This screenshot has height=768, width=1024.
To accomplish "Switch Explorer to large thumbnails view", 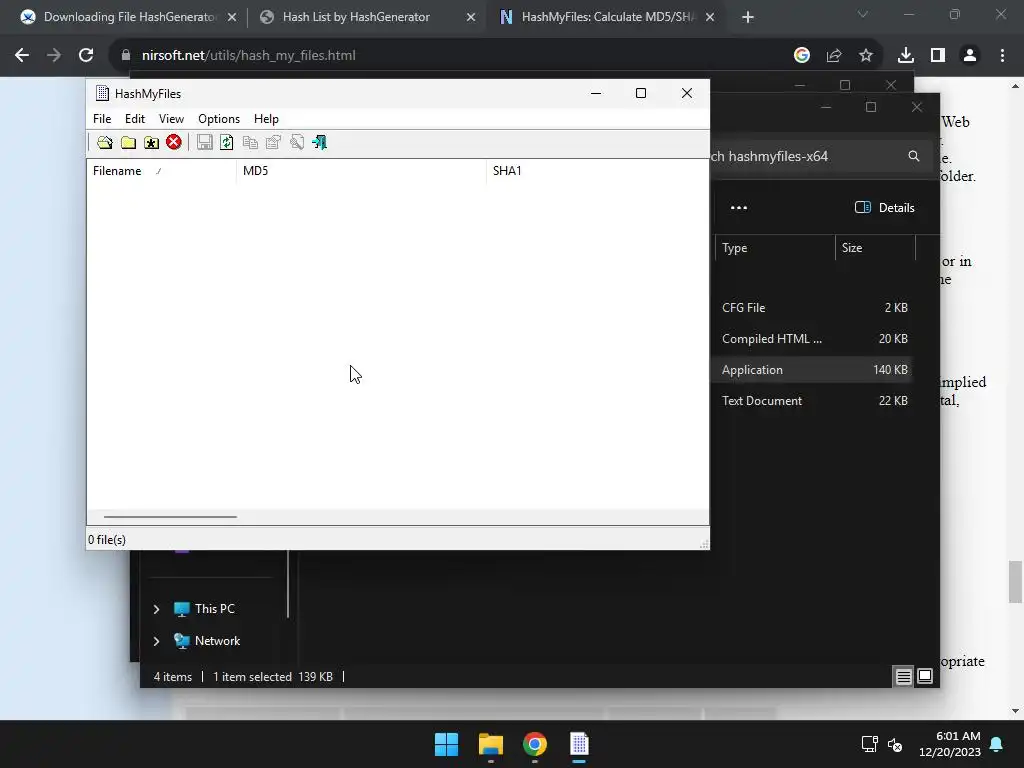I will (x=925, y=677).
